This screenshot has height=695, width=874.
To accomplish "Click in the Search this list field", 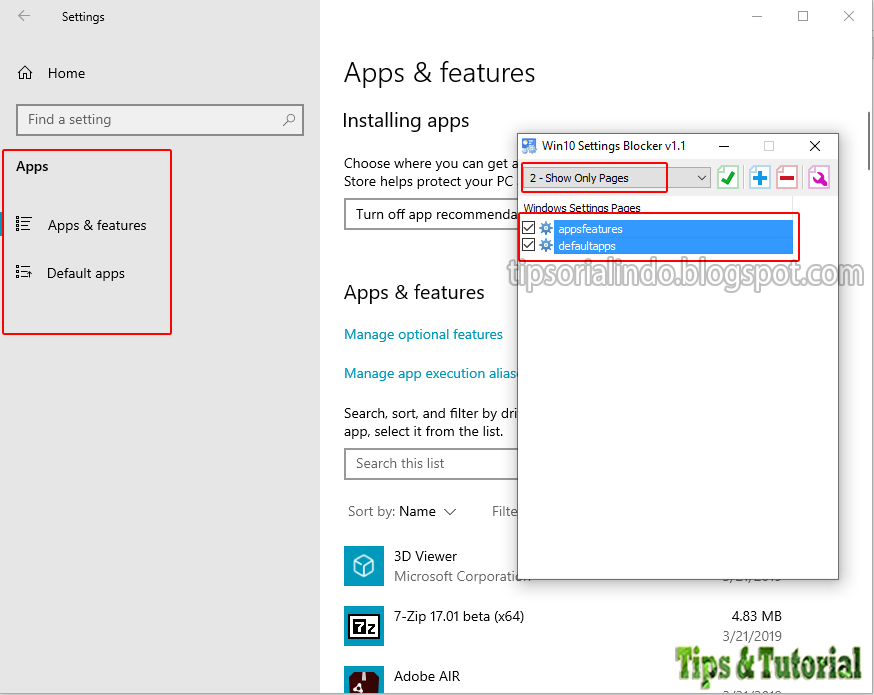I will coord(431,464).
